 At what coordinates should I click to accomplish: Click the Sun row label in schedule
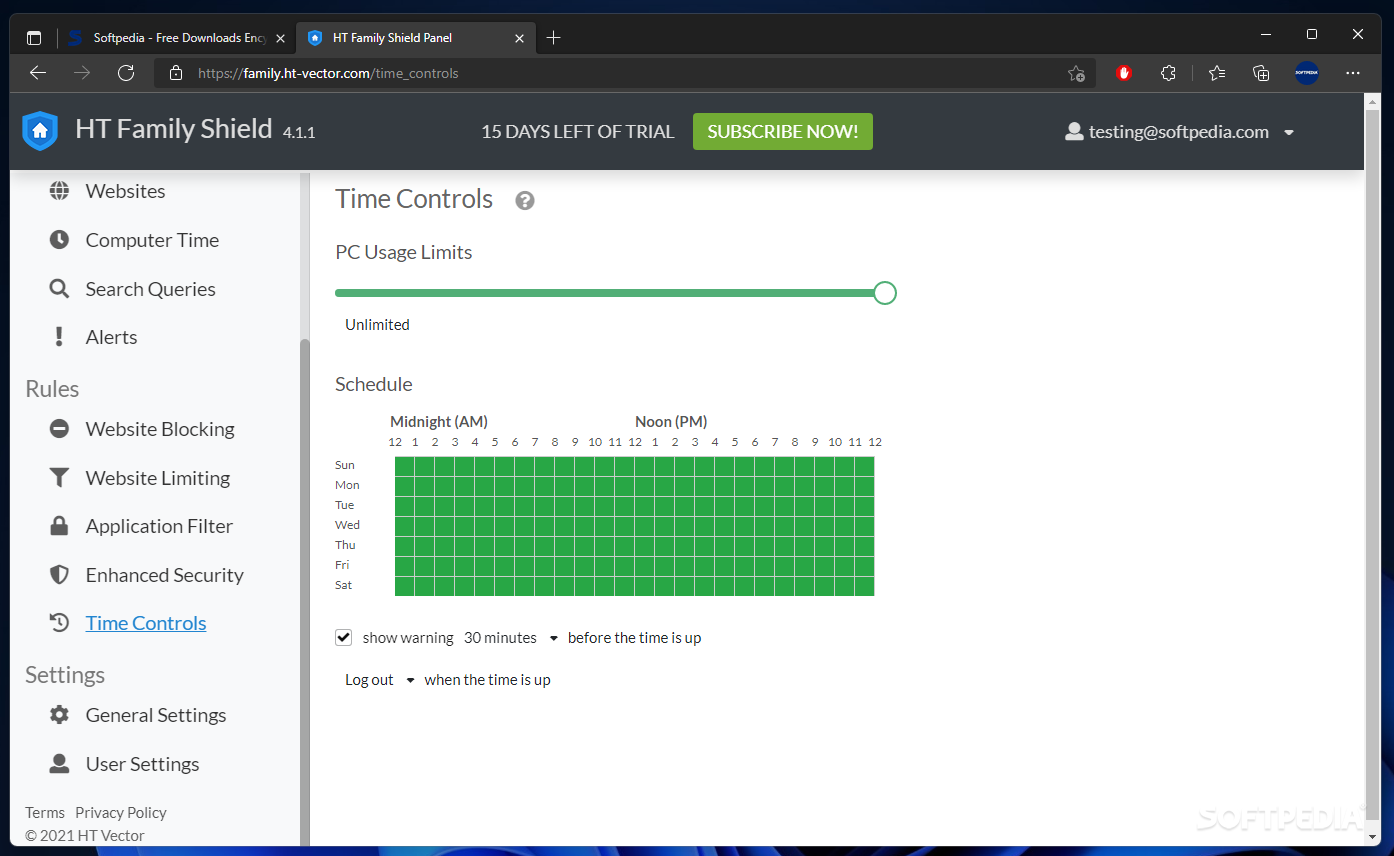(x=345, y=465)
